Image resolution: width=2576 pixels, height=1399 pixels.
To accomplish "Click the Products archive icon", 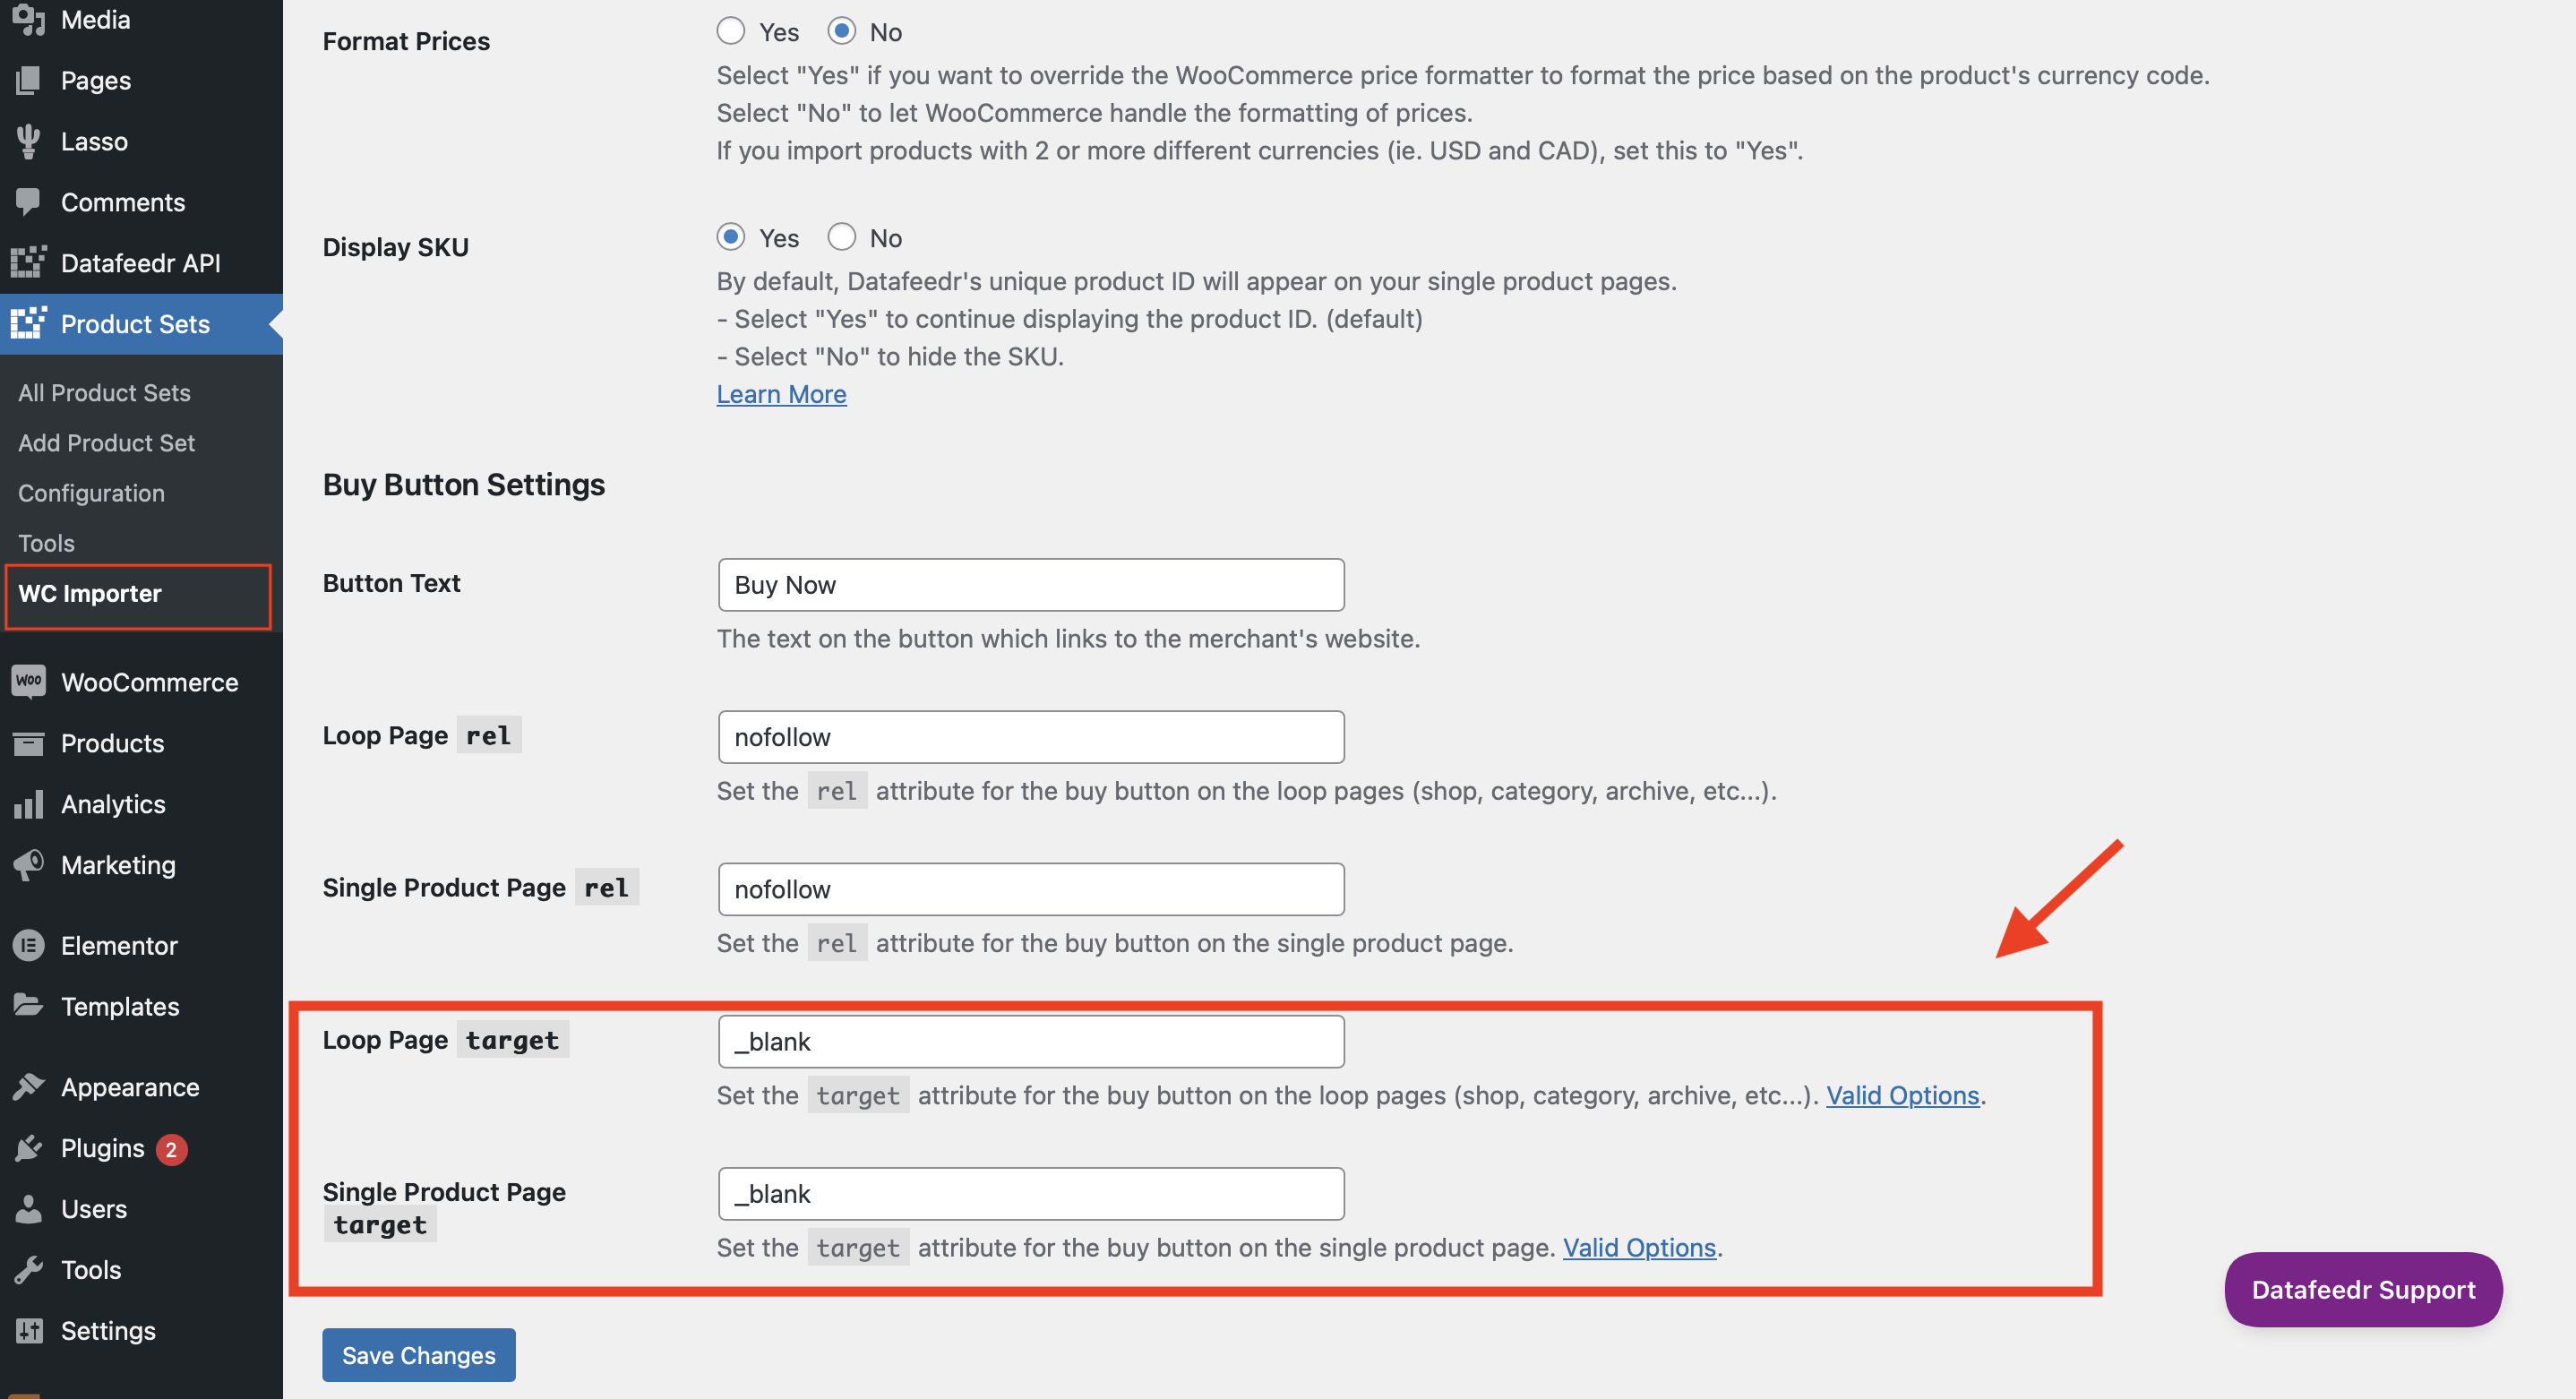I will [x=29, y=743].
